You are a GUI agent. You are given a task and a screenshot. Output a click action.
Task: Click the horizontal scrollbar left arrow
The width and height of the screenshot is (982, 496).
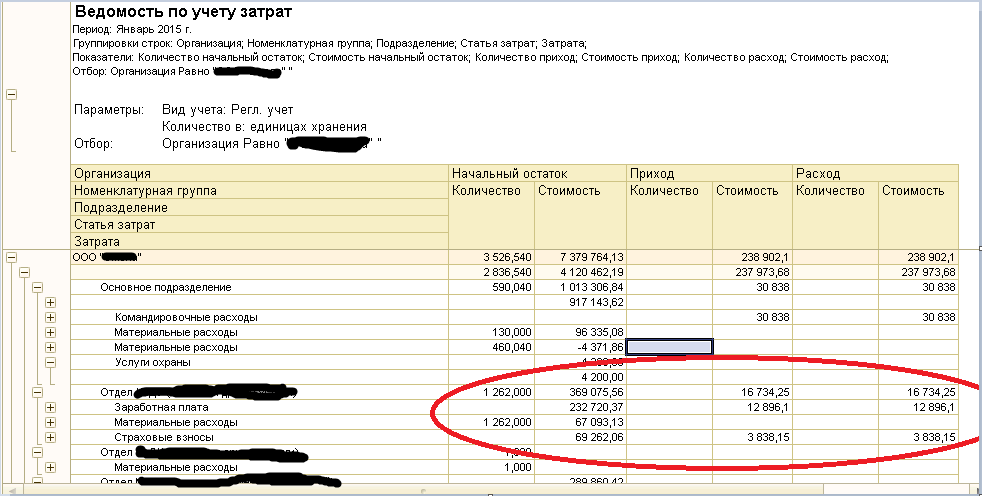click(10, 489)
